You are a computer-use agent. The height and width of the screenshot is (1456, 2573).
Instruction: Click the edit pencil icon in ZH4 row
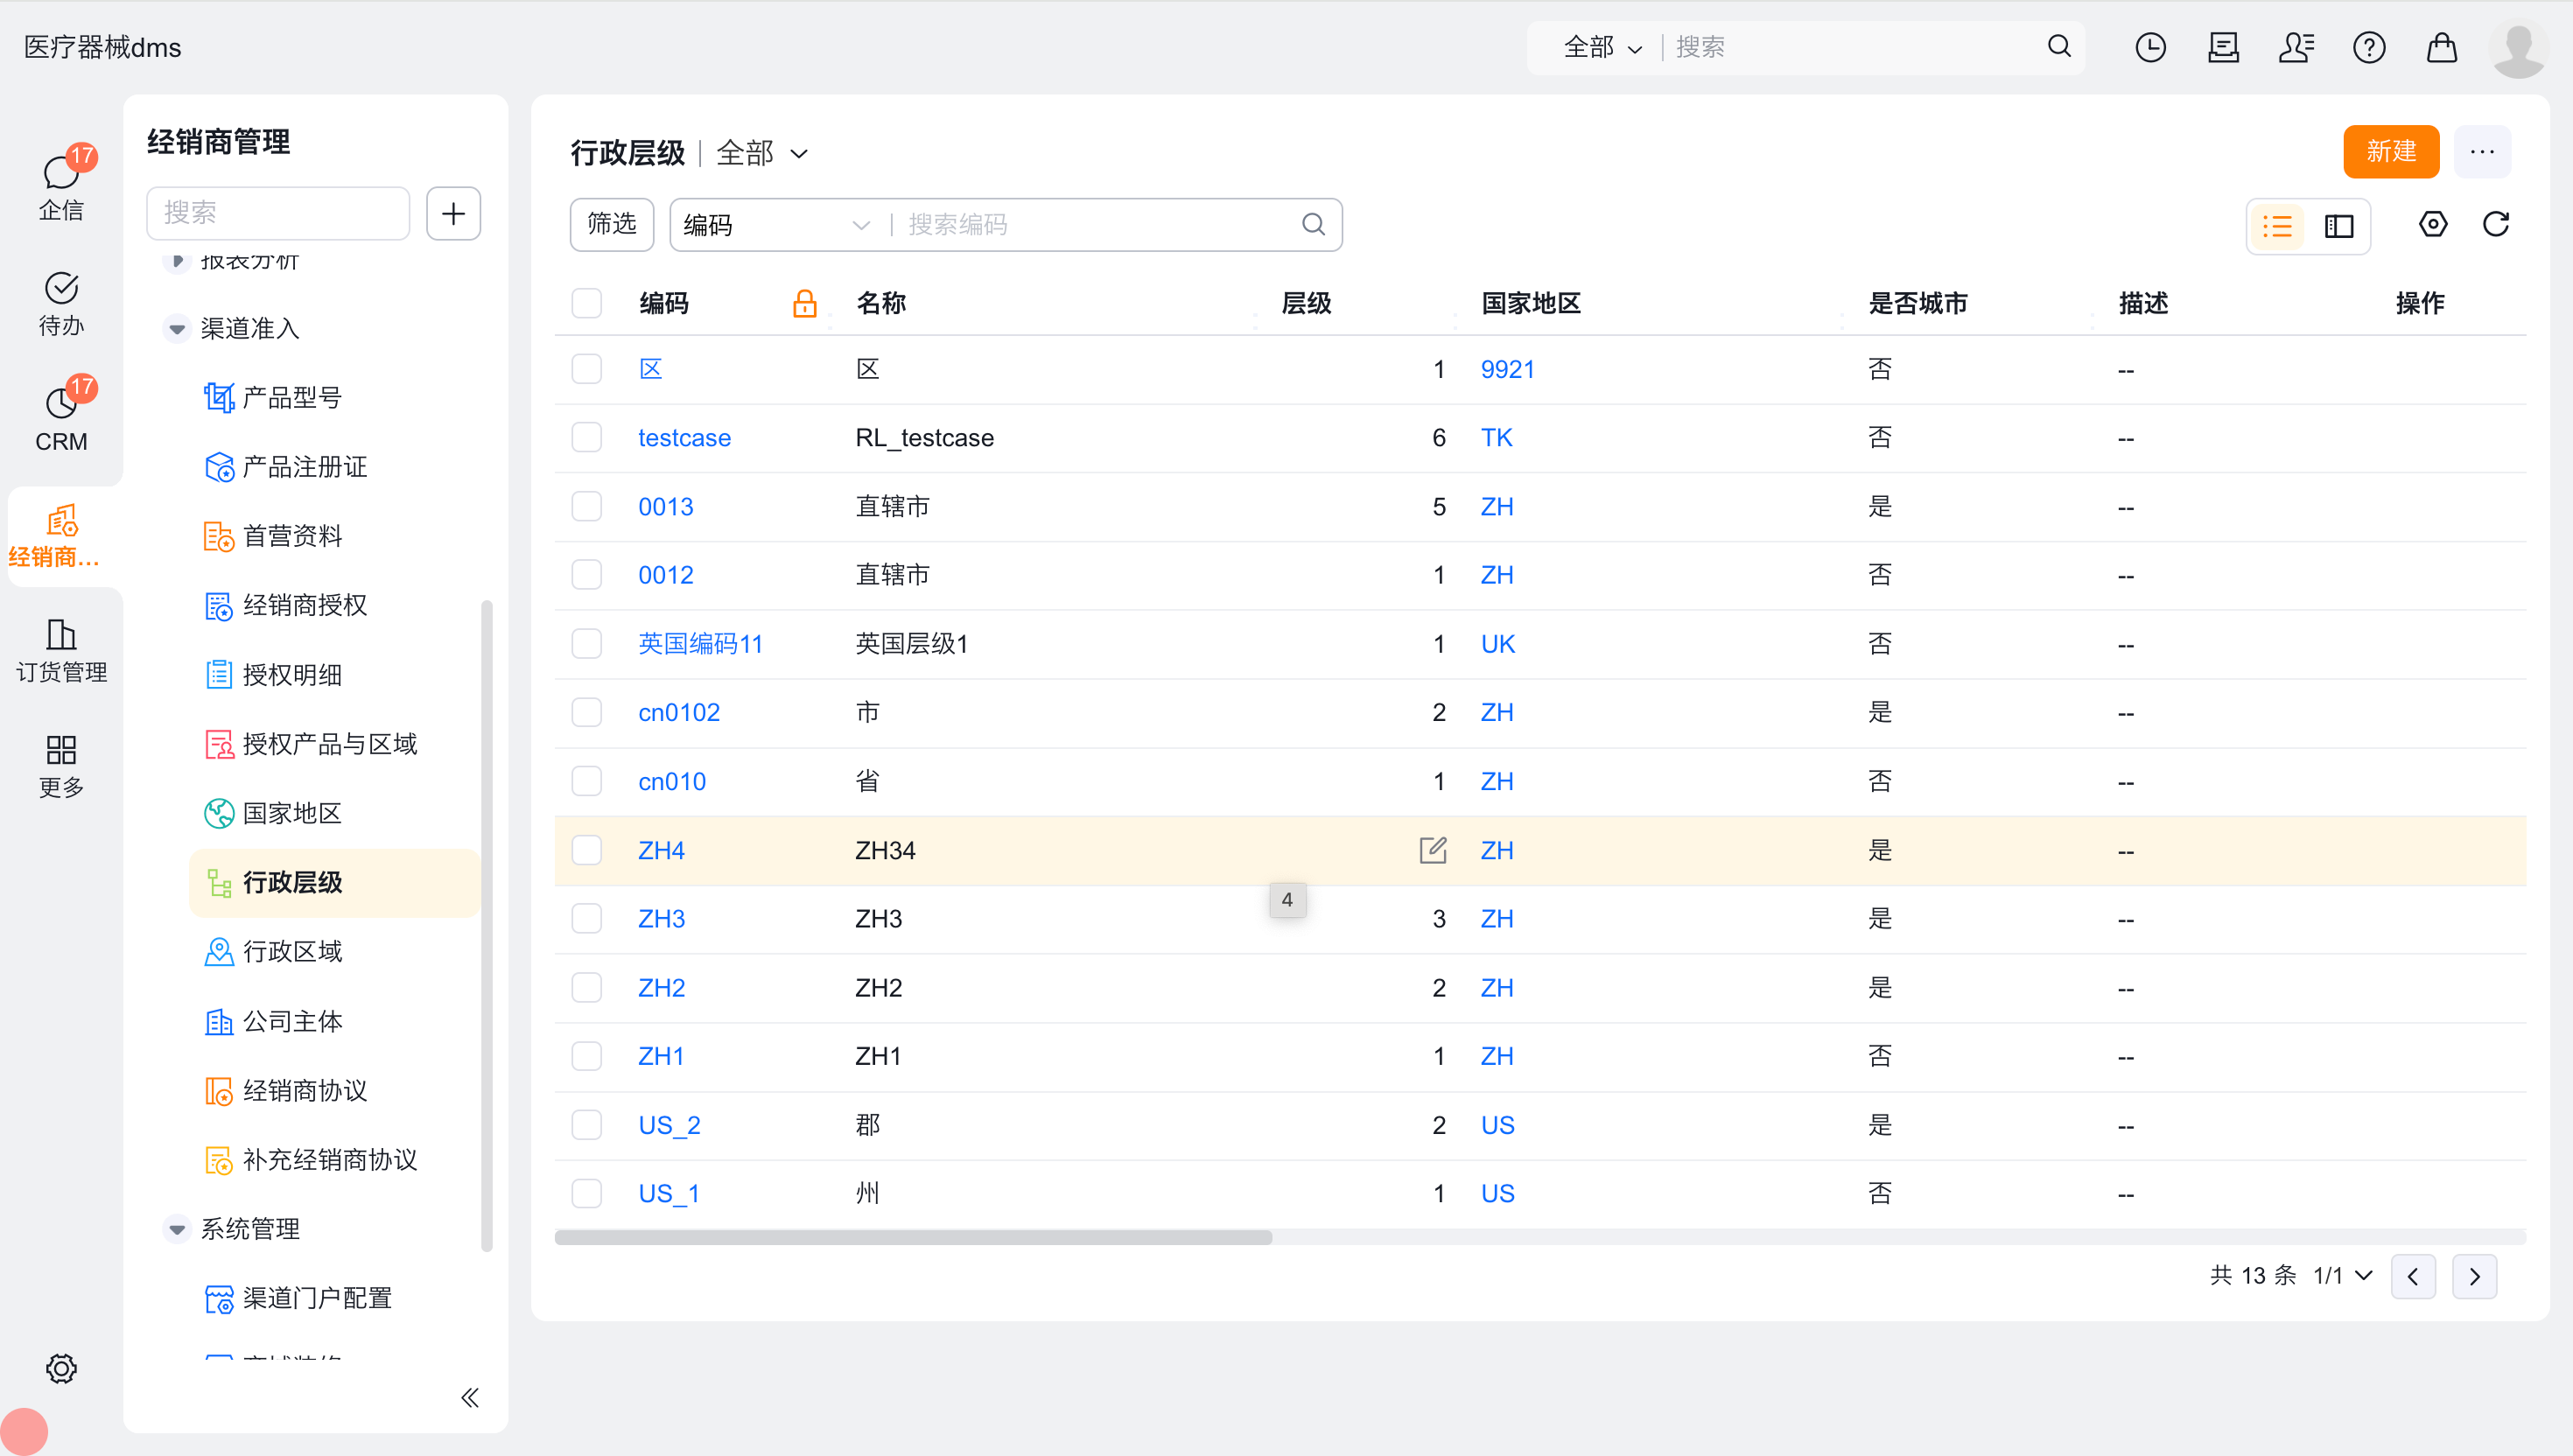coord(1432,850)
